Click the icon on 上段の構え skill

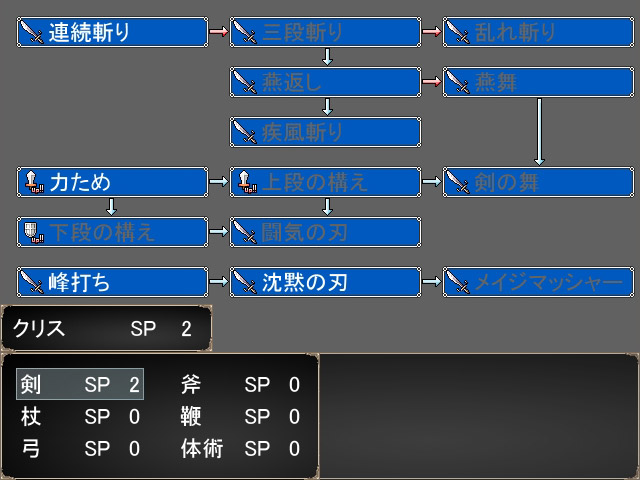[x=245, y=181]
